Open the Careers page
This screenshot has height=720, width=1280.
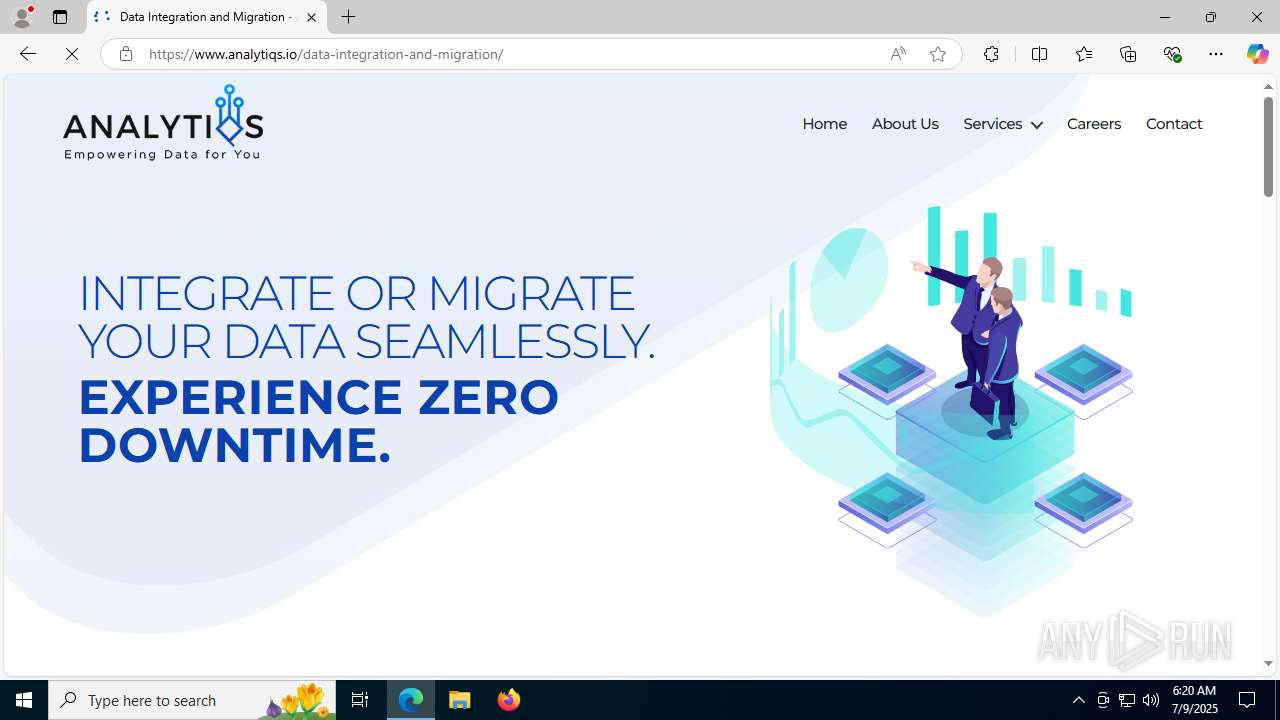click(1094, 124)
